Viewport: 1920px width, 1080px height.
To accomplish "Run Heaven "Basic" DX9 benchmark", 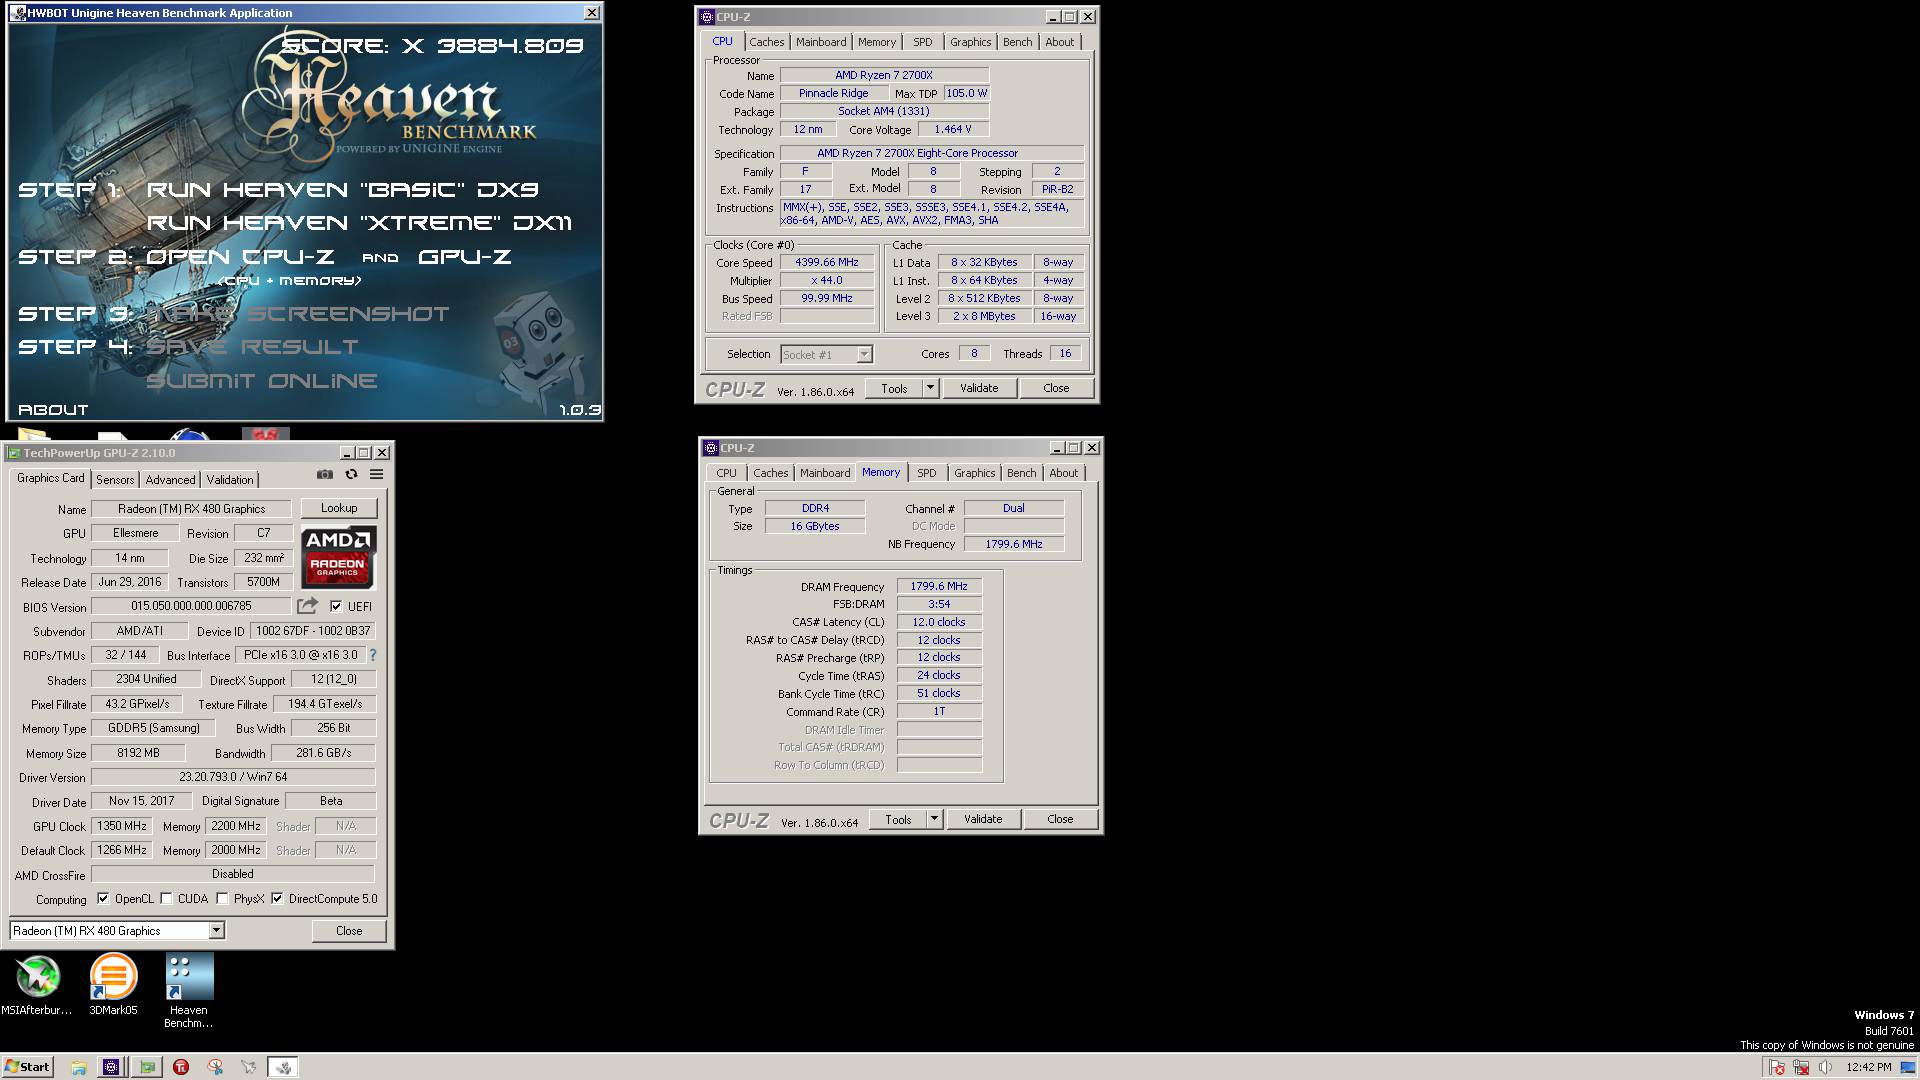I will point(343,189).
